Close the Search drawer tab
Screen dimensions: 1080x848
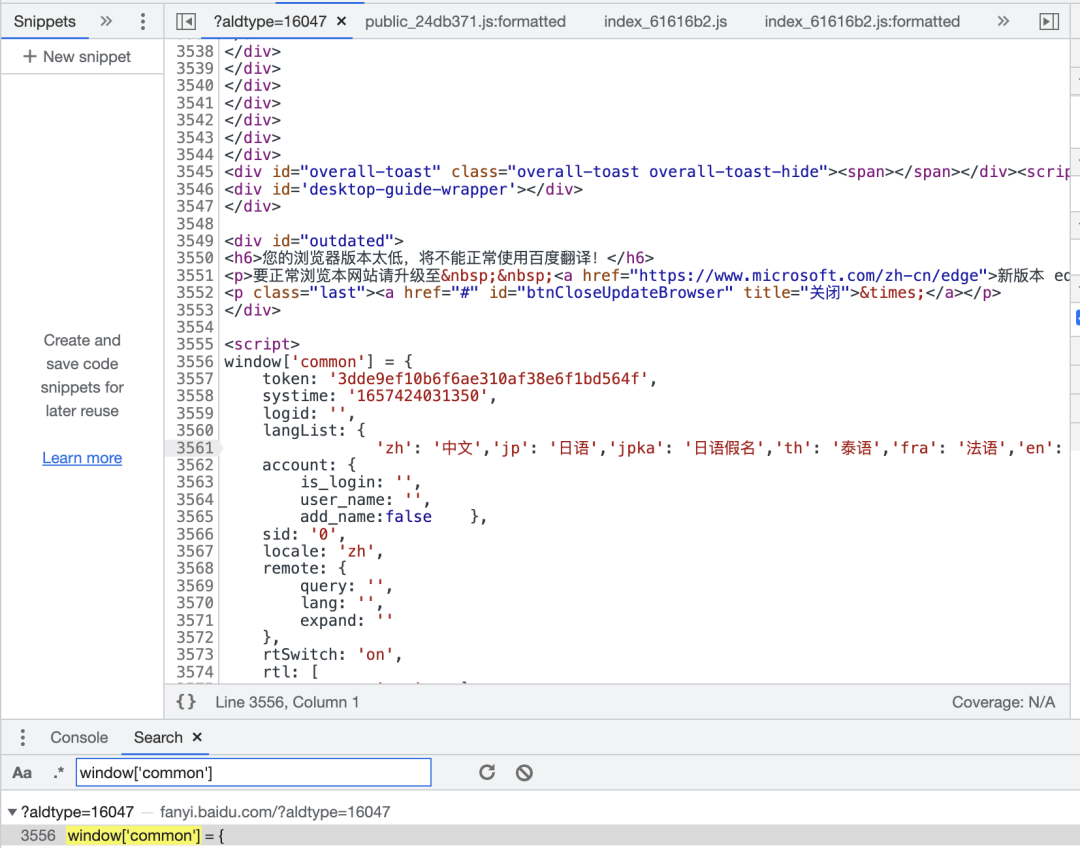point(197,737)
